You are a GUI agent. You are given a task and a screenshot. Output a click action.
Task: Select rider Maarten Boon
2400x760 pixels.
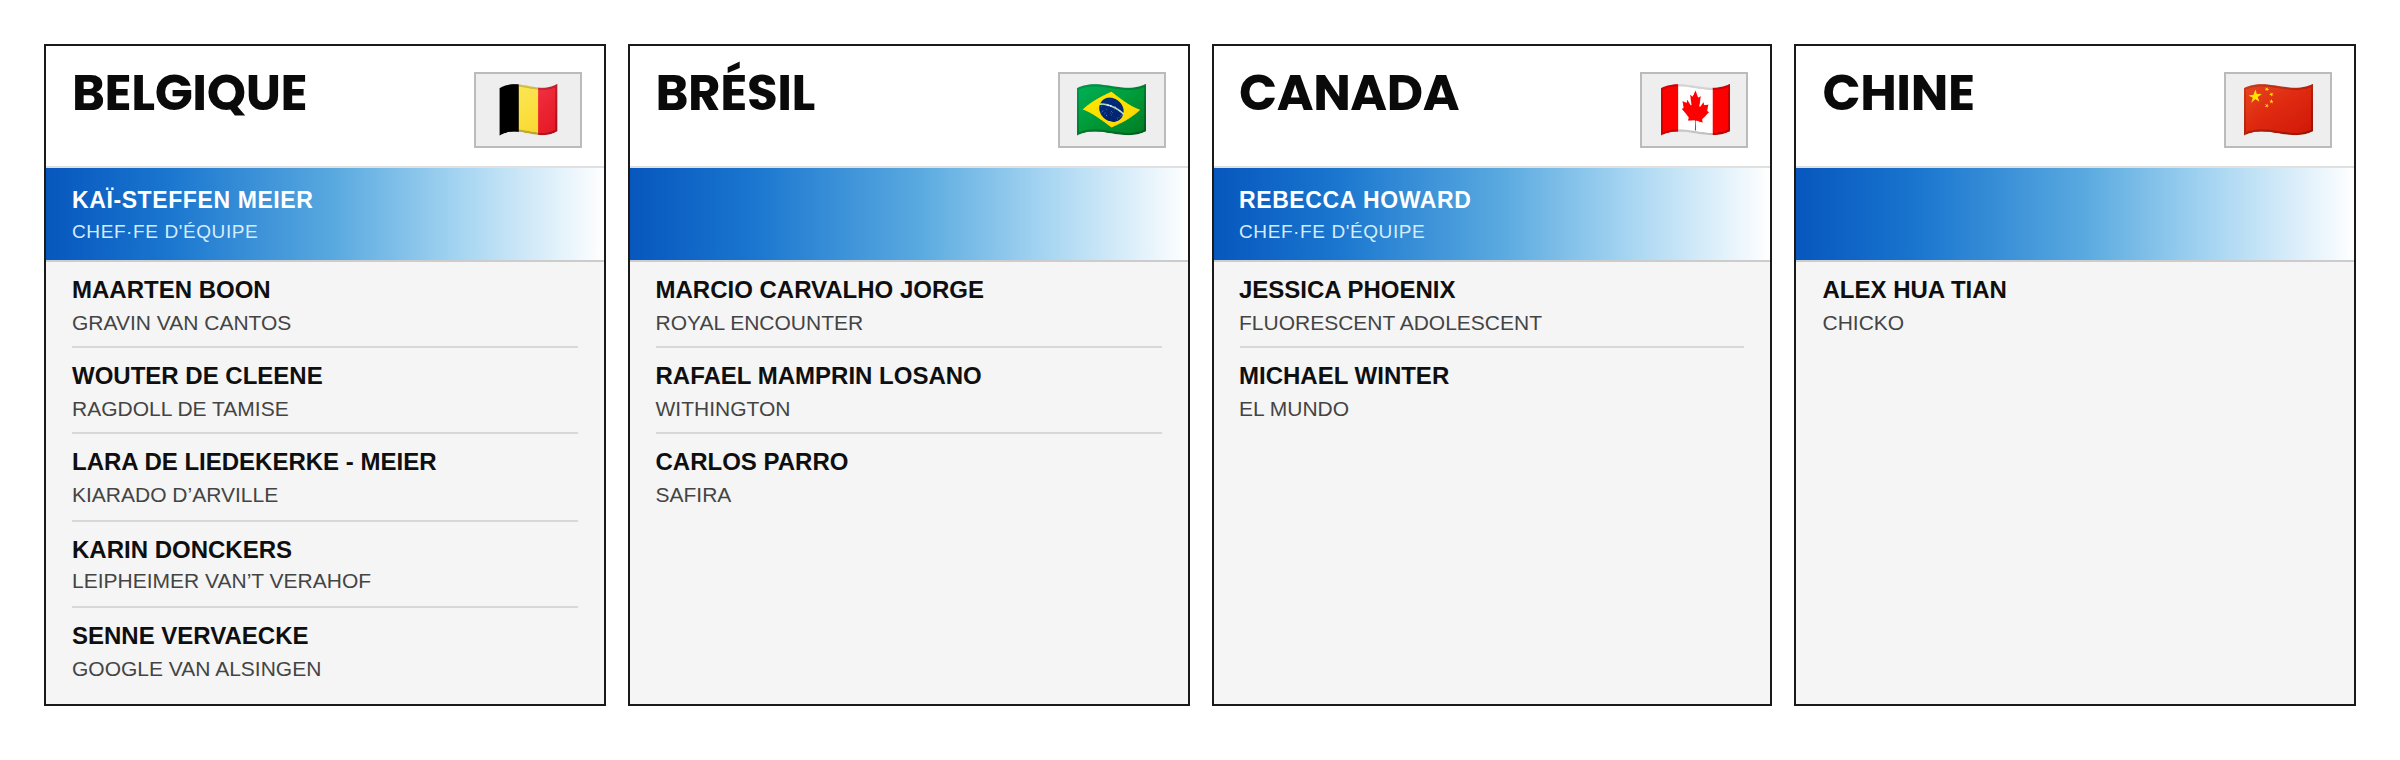[325, 305]
